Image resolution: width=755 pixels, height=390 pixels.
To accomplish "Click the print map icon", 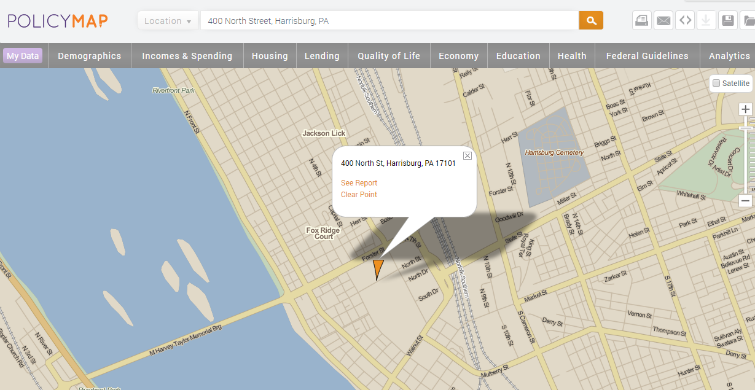I will [641, 21].
